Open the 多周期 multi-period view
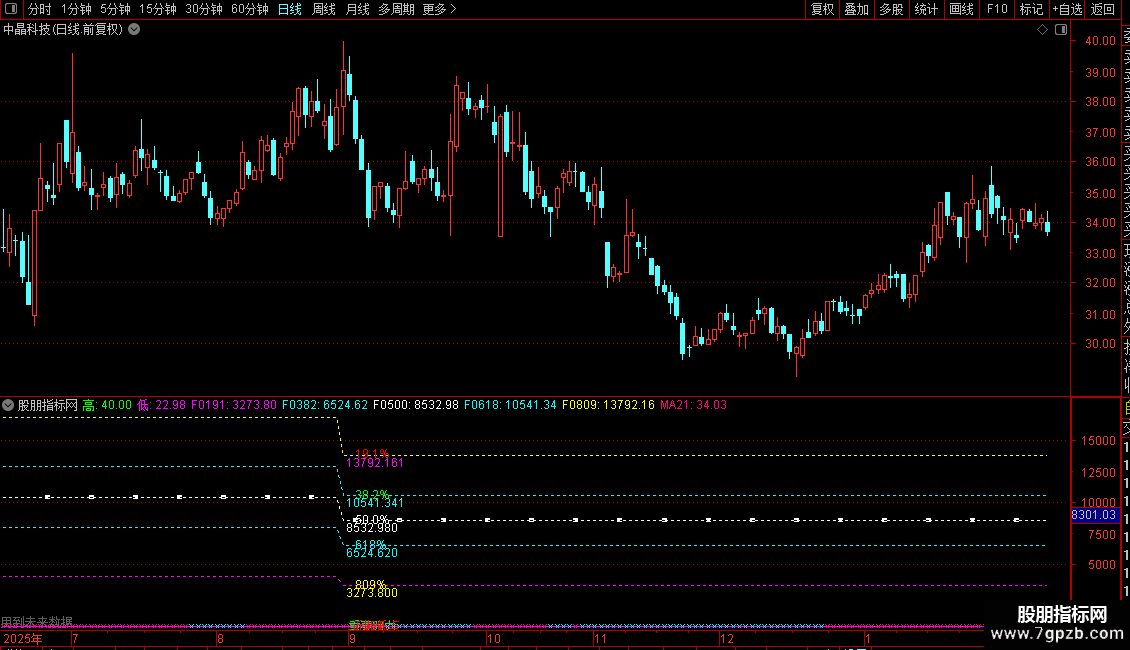 click(396, 9)
